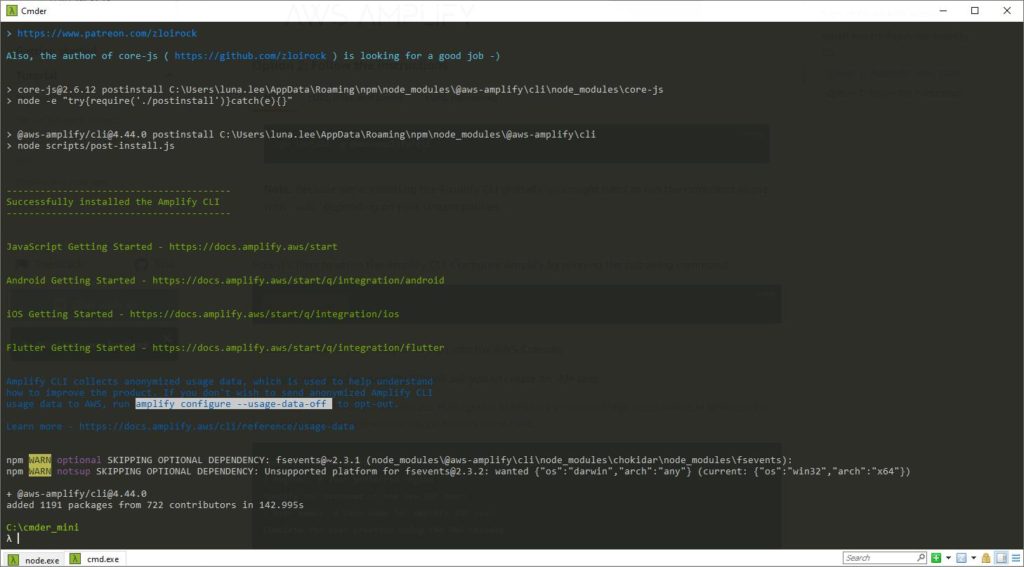
Task: Open the Flutter integration docs URL
Action: point(298,348)
